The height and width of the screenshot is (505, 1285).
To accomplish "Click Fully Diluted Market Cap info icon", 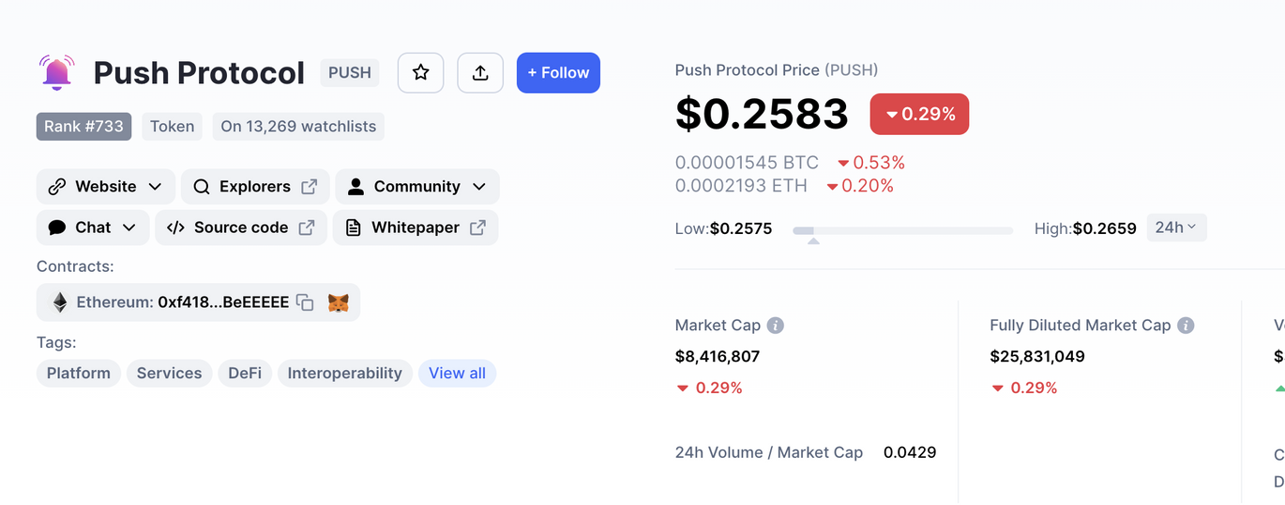I will point(1186,325).
